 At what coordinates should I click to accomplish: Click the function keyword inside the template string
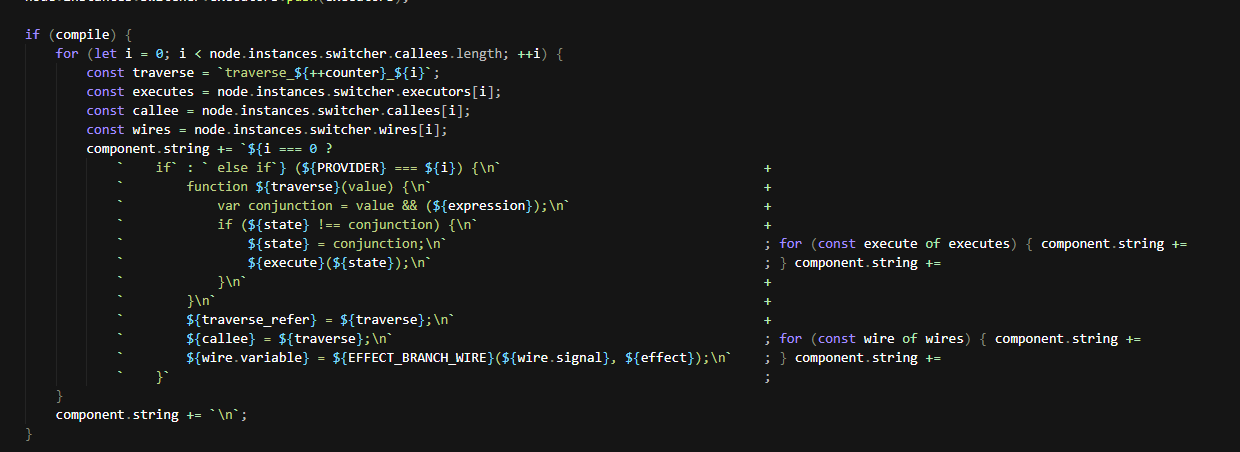pos(218,186)
